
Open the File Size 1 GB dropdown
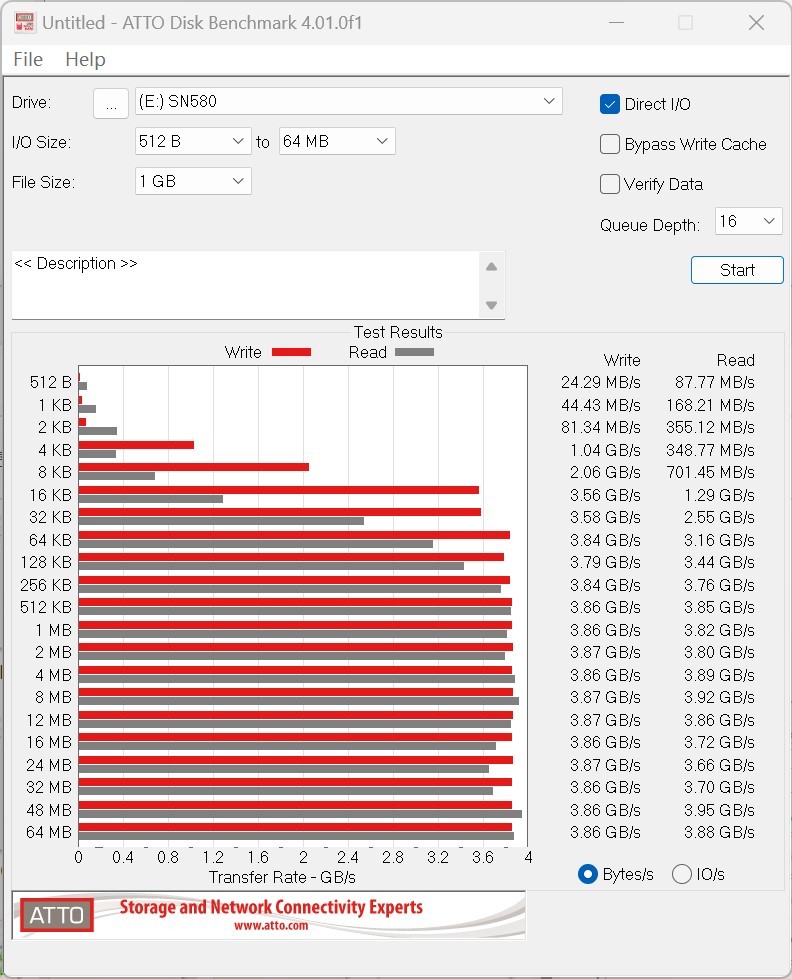193,181
